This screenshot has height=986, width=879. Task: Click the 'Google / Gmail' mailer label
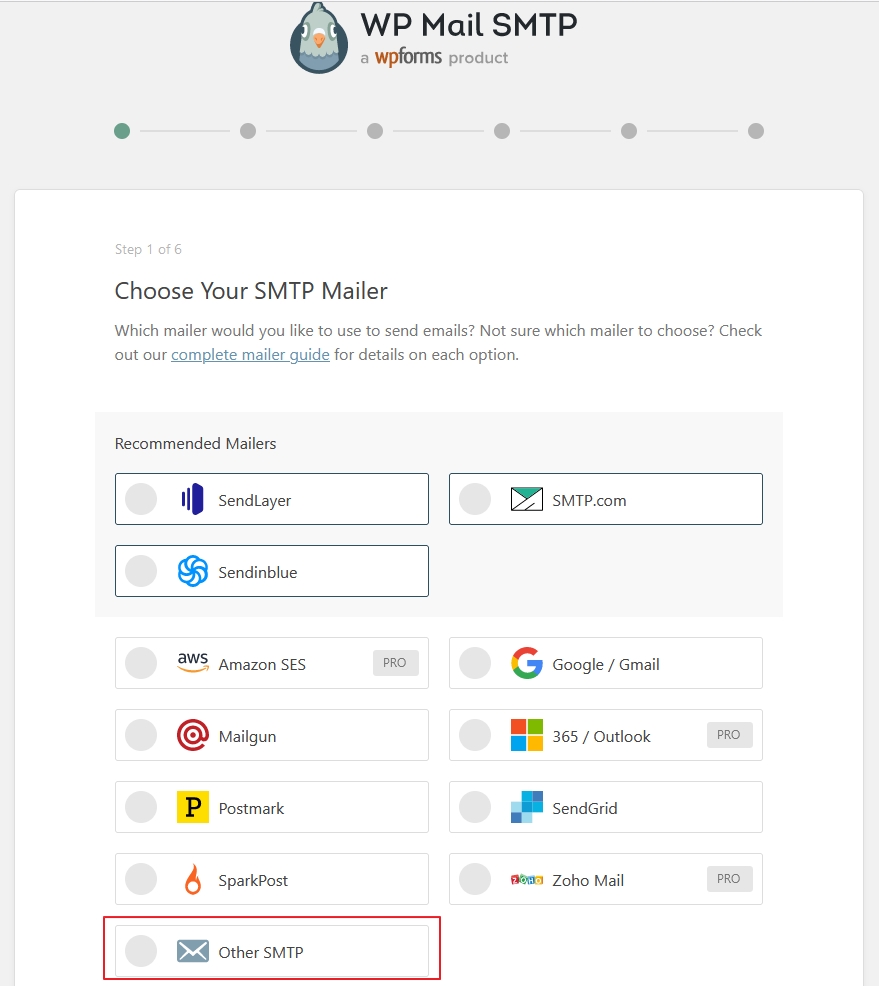pyautogui.click(x=606, y=665)
